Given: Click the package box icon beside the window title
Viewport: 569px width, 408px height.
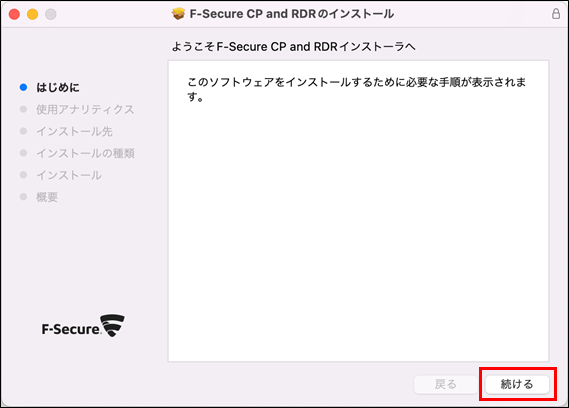Looking at the screenshot, I should click(x=178, y=14).
